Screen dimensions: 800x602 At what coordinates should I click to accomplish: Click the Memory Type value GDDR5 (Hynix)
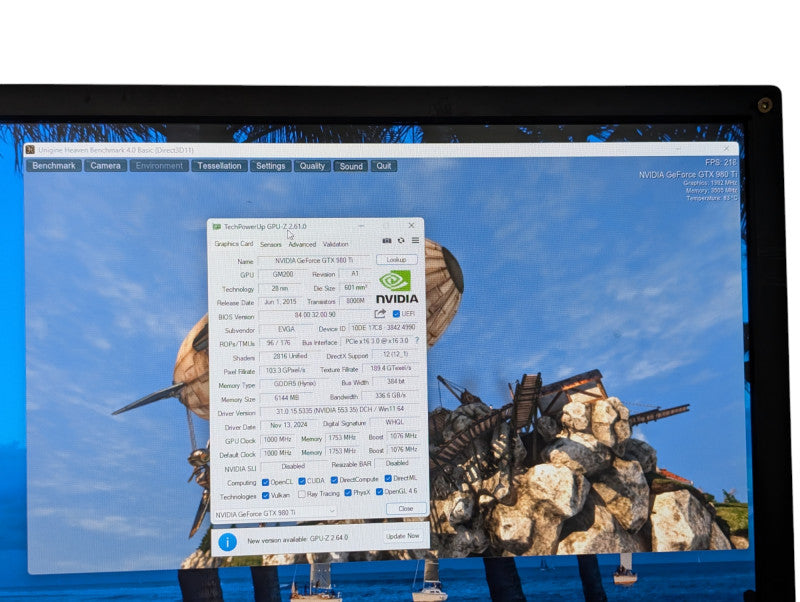coord(294,384)
